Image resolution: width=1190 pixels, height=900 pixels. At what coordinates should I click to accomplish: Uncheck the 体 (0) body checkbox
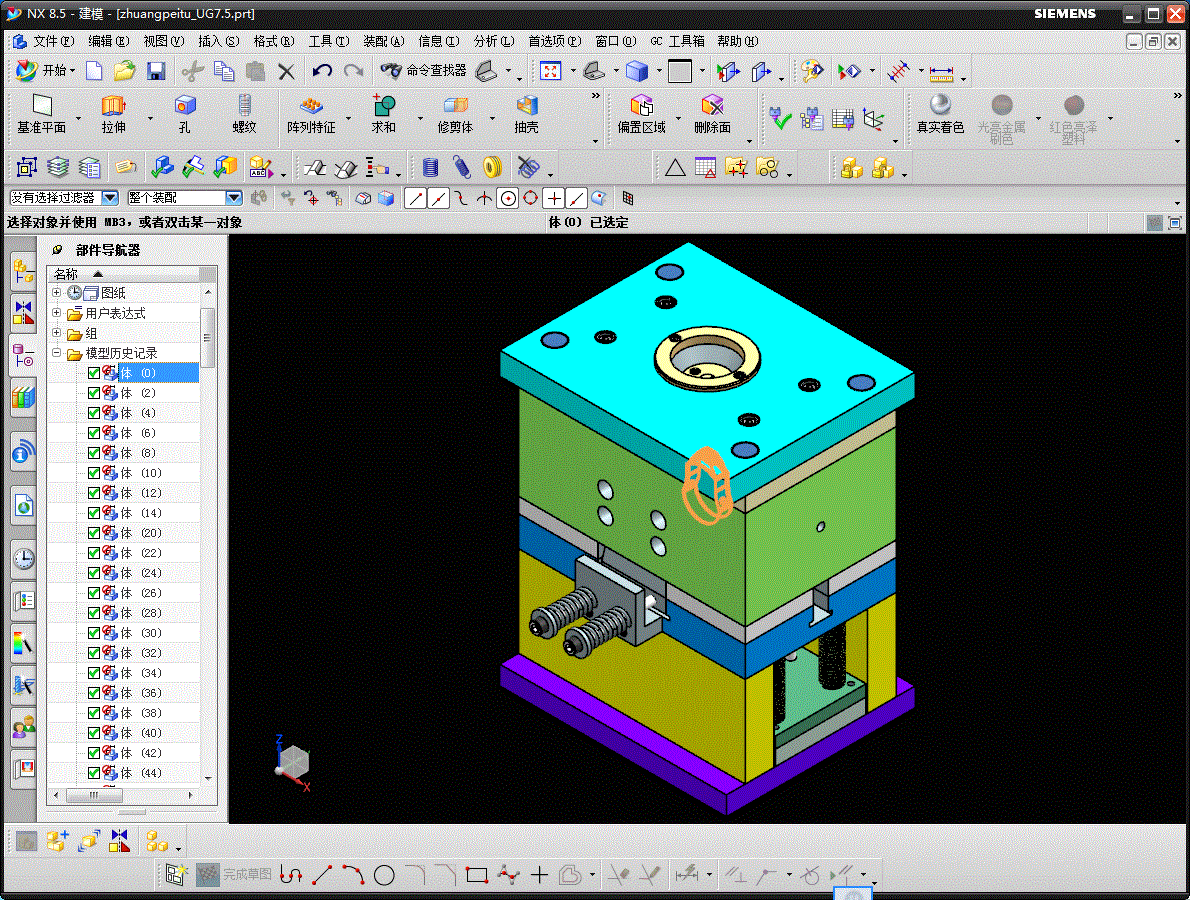(94, 373)
